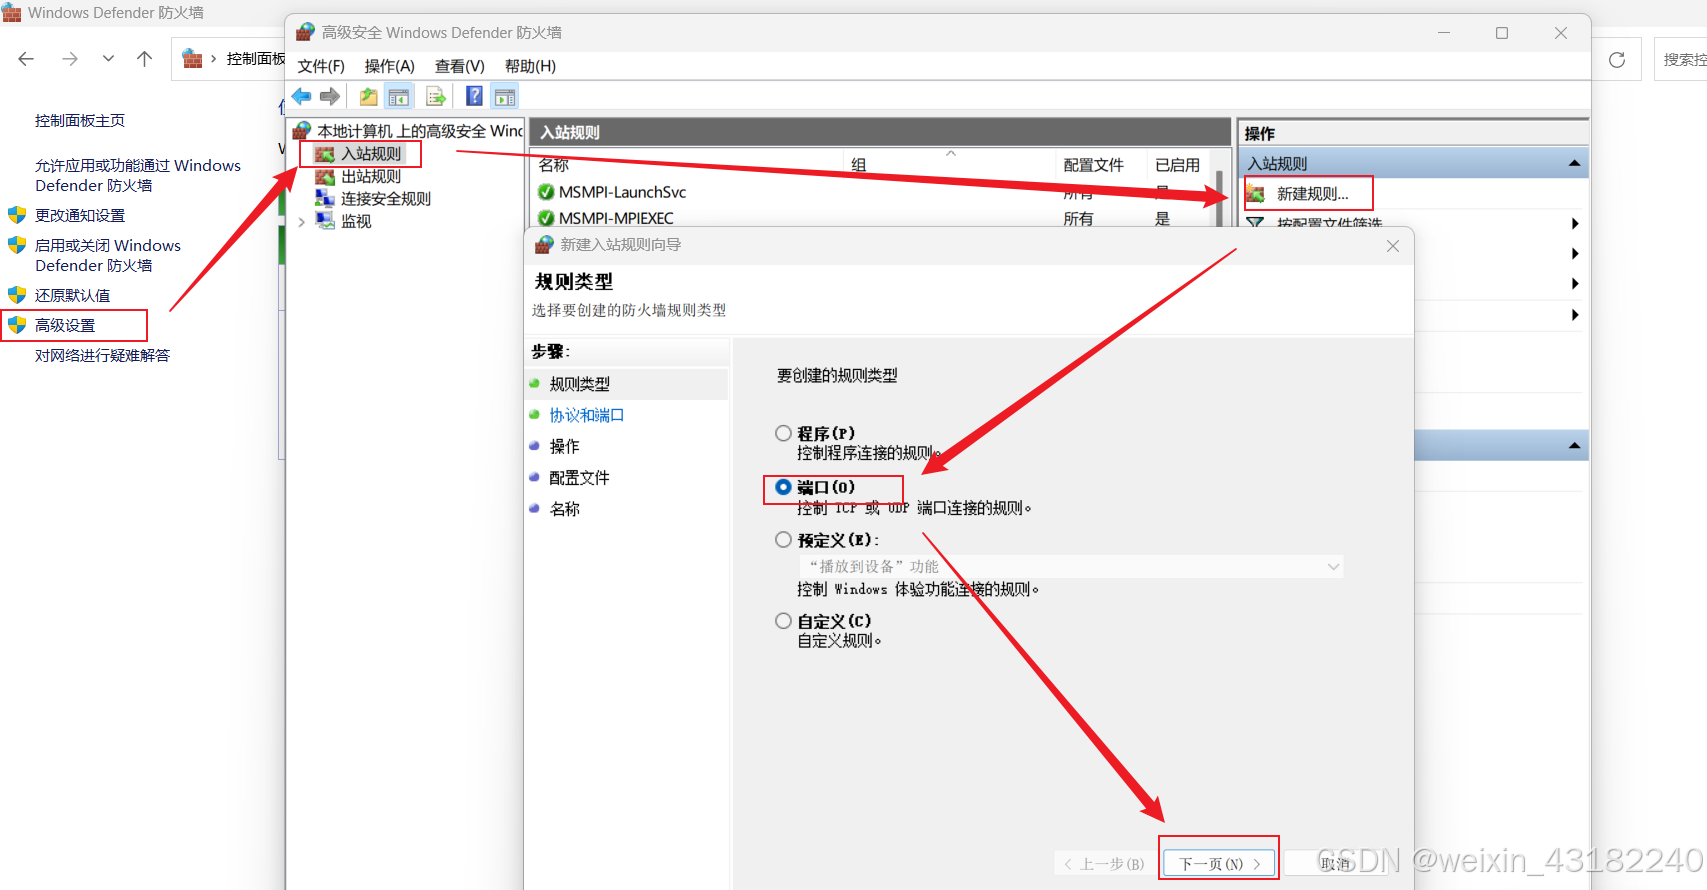This screenshot has width=1707, height=890.
Task: Click the refresh icon in Control Panel
Action: (x=1617, y=60)
